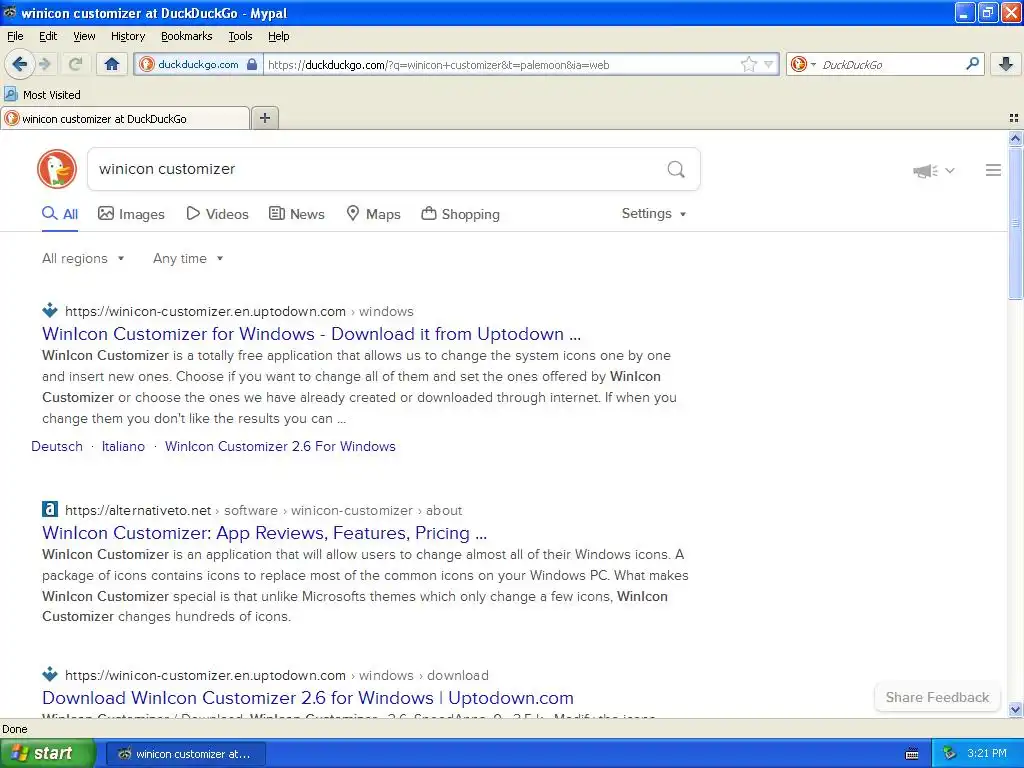Open the Help menu
Viewport: 1024px width, 768px height.
(279, 36)
